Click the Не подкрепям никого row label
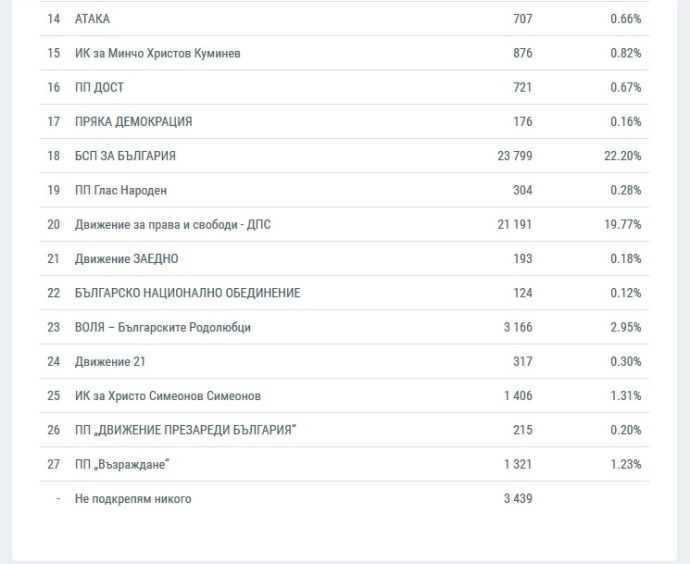The width and height of the screenshot is (690, 564). [x=132, y=498]
